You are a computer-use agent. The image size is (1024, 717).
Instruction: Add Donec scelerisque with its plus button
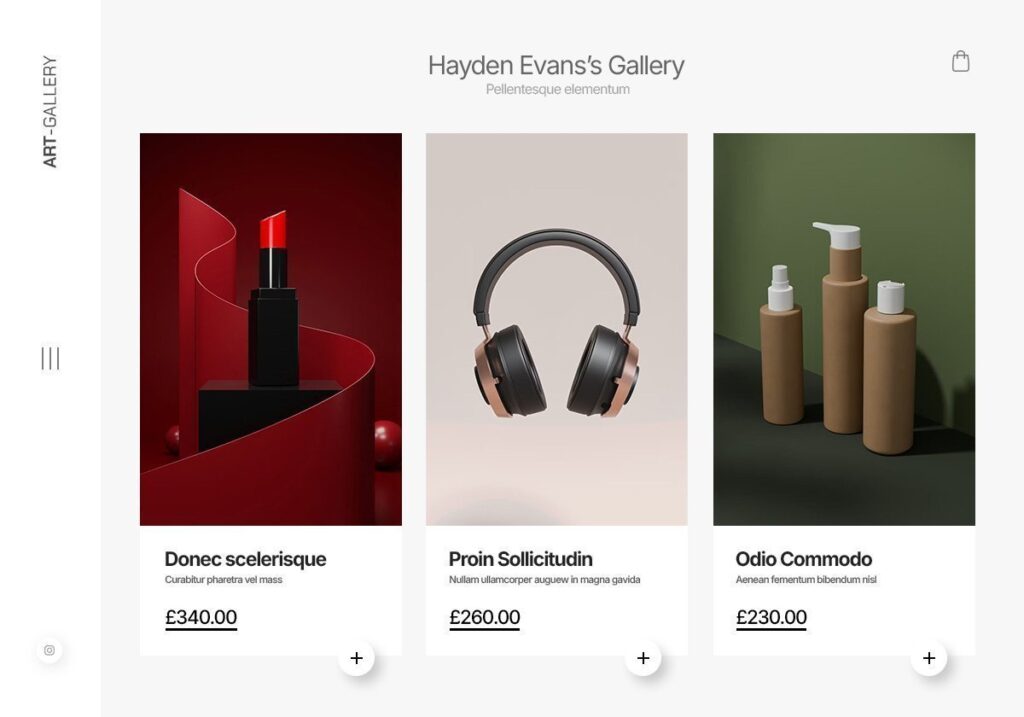click(357, 658)
